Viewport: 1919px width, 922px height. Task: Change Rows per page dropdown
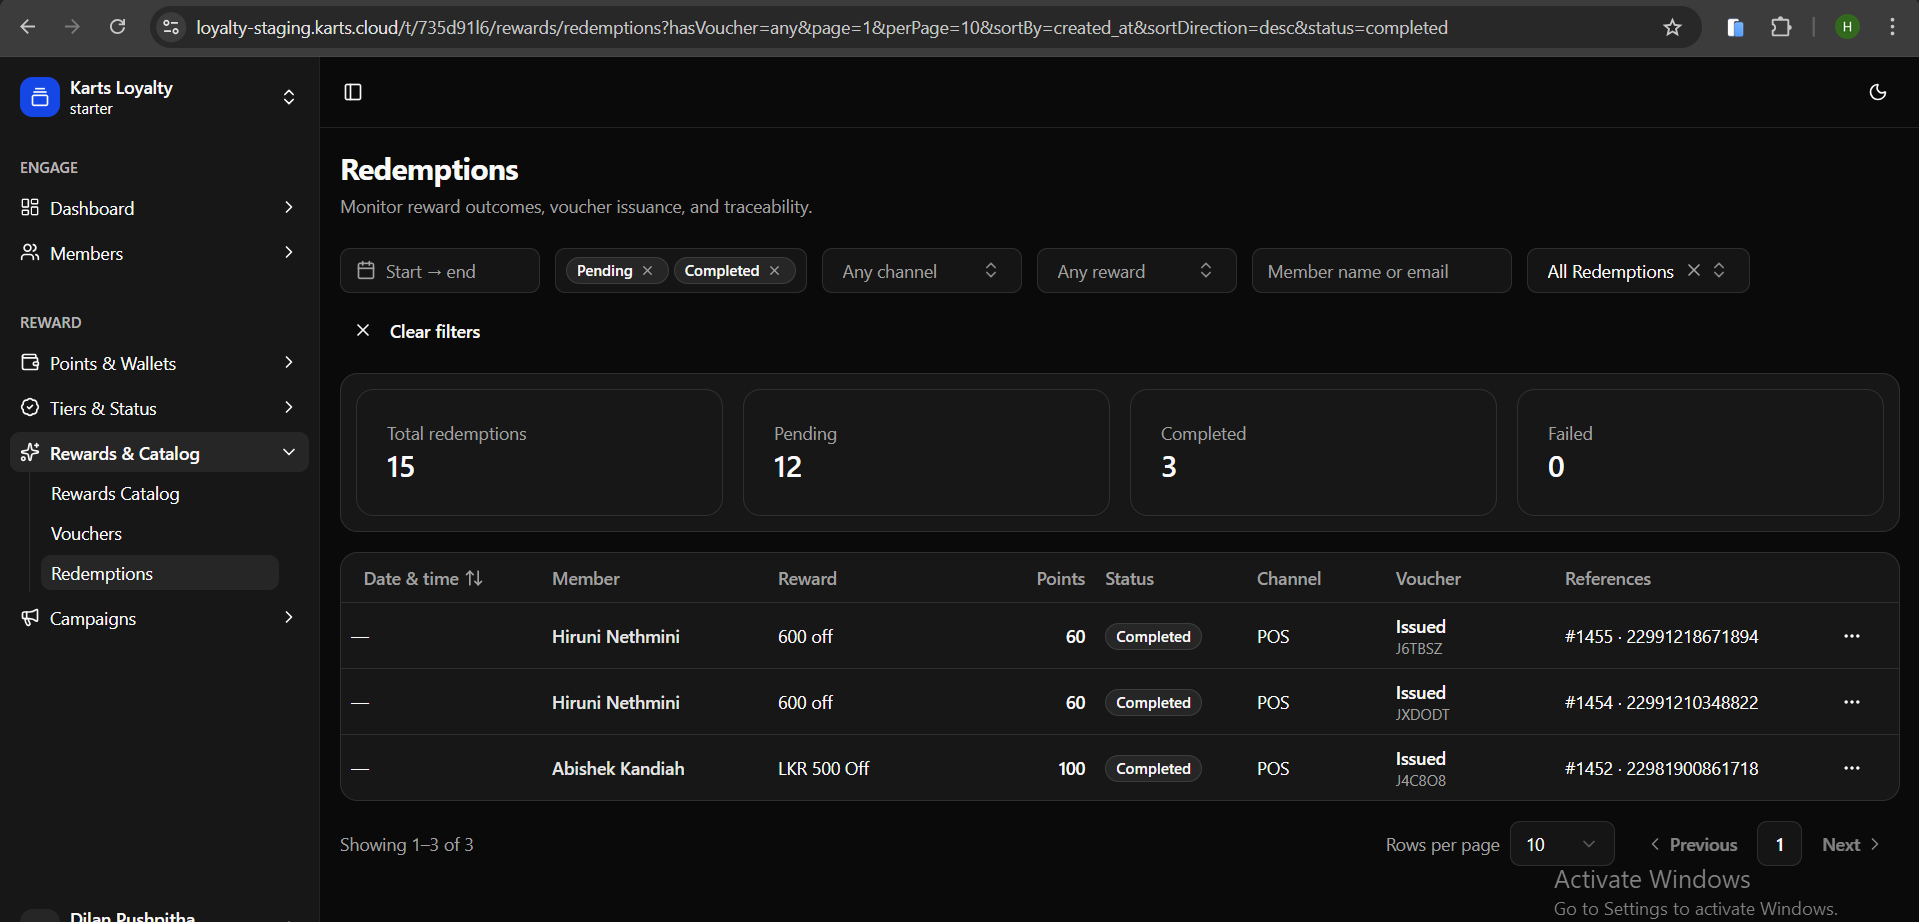point(1561,844)
